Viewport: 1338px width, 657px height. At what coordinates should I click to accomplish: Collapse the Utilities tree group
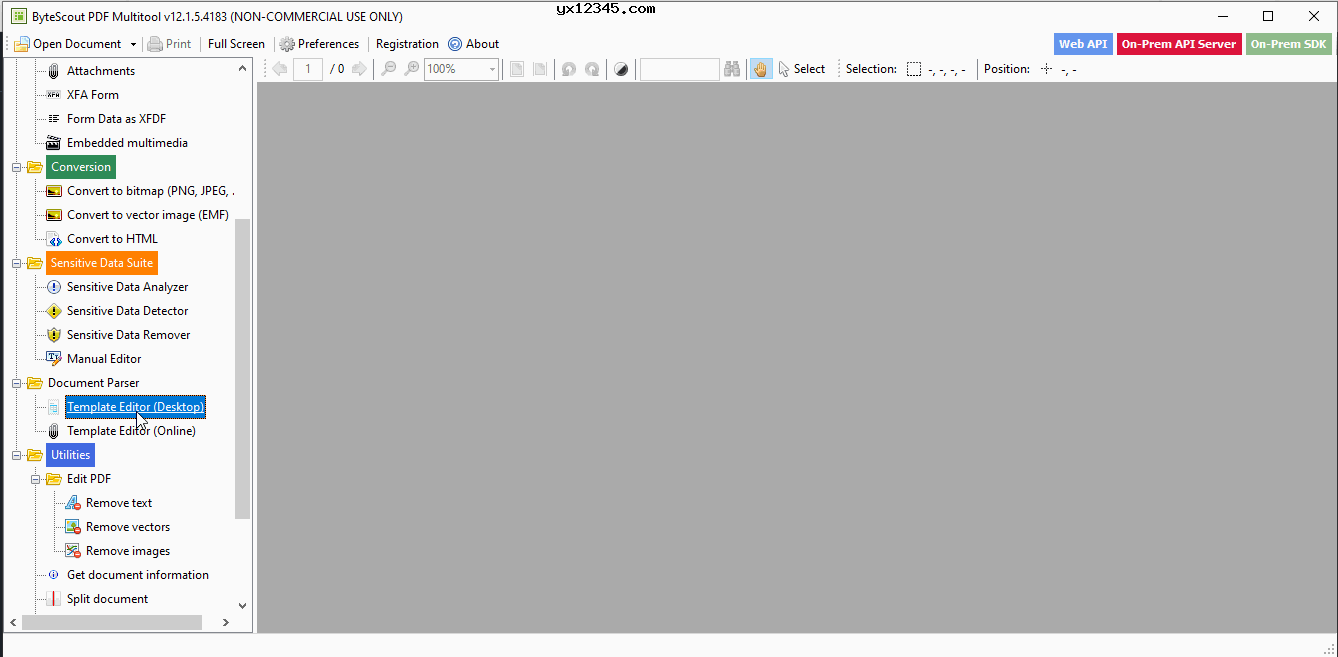click(16, 455)
